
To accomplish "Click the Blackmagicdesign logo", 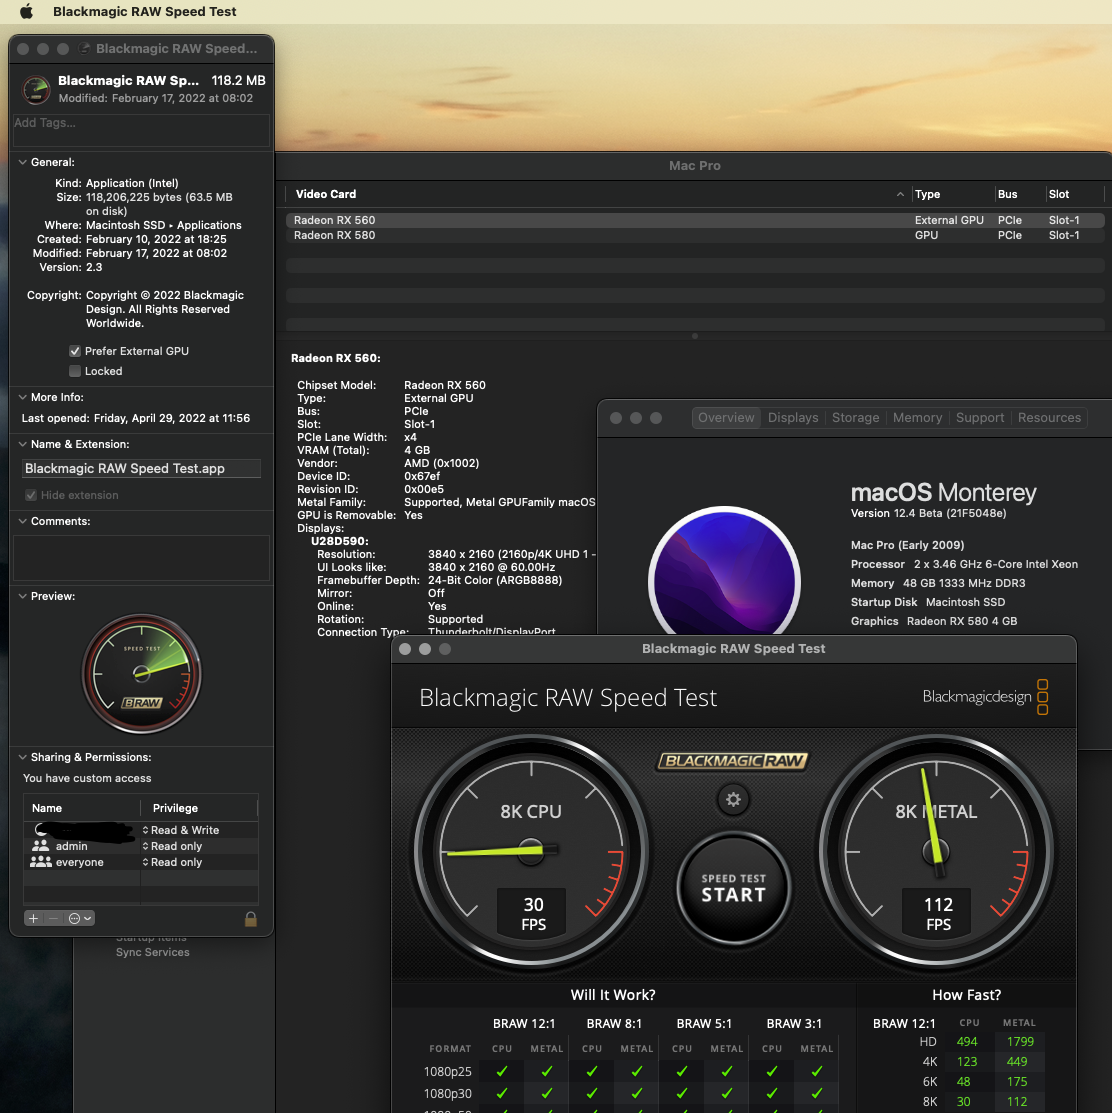I will pos(985,697).
